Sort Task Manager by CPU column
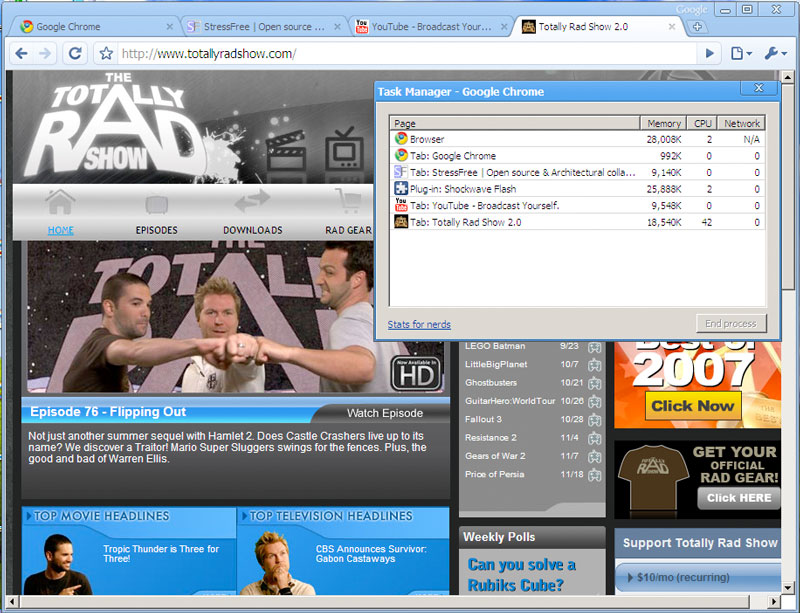The image size is (800, 613). [x=702, y=123]
